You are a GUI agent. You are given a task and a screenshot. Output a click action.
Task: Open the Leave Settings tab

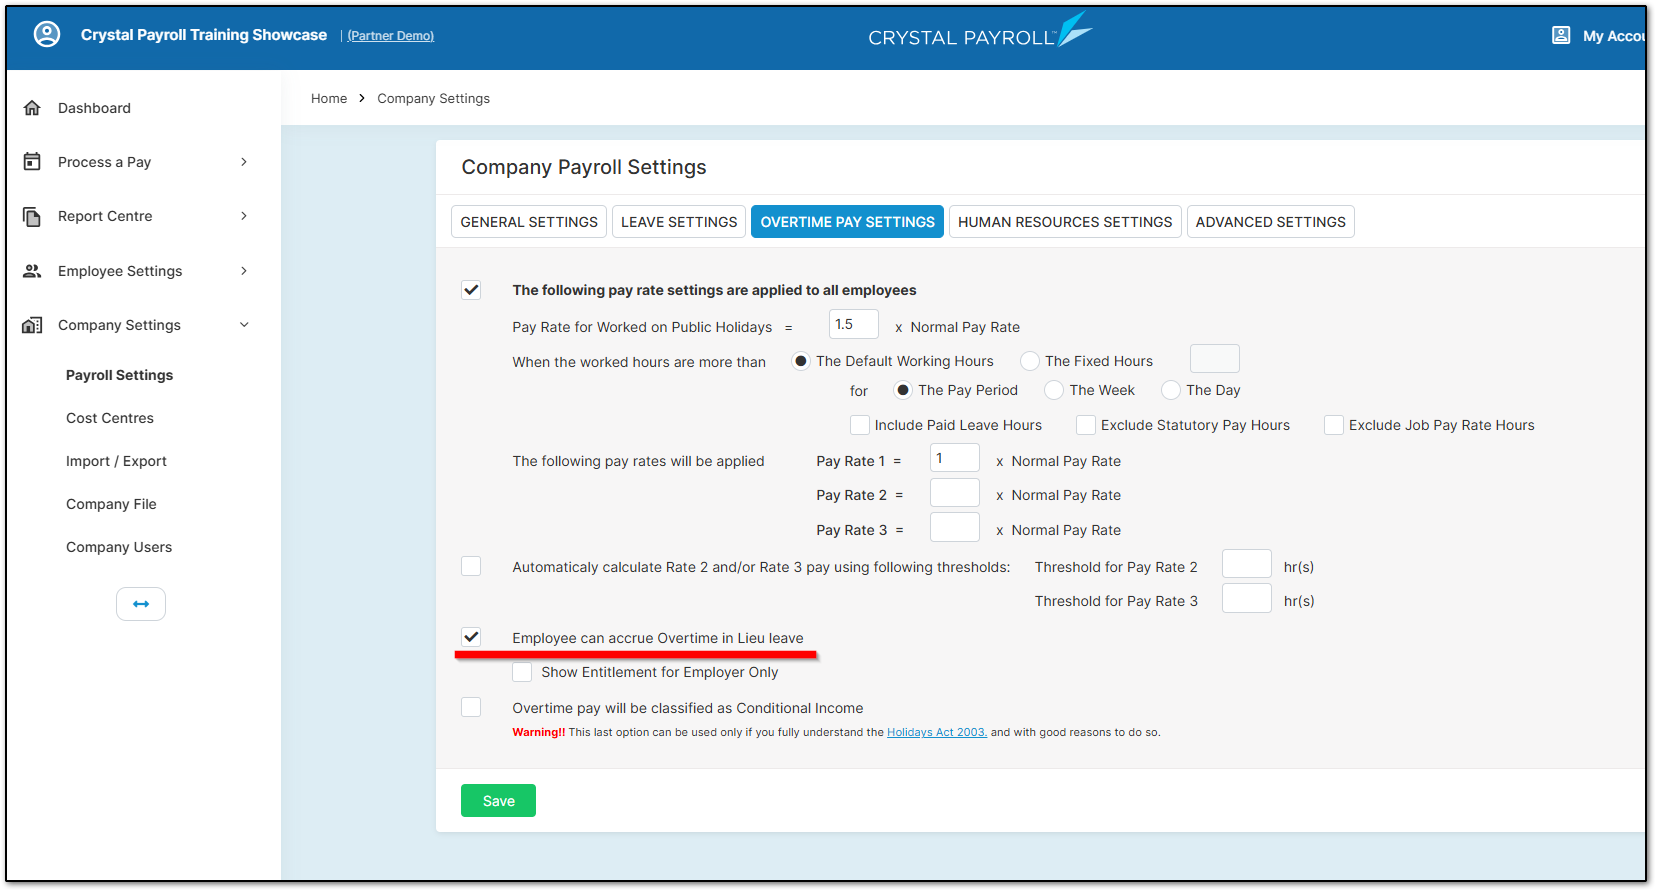pos(679,222)
